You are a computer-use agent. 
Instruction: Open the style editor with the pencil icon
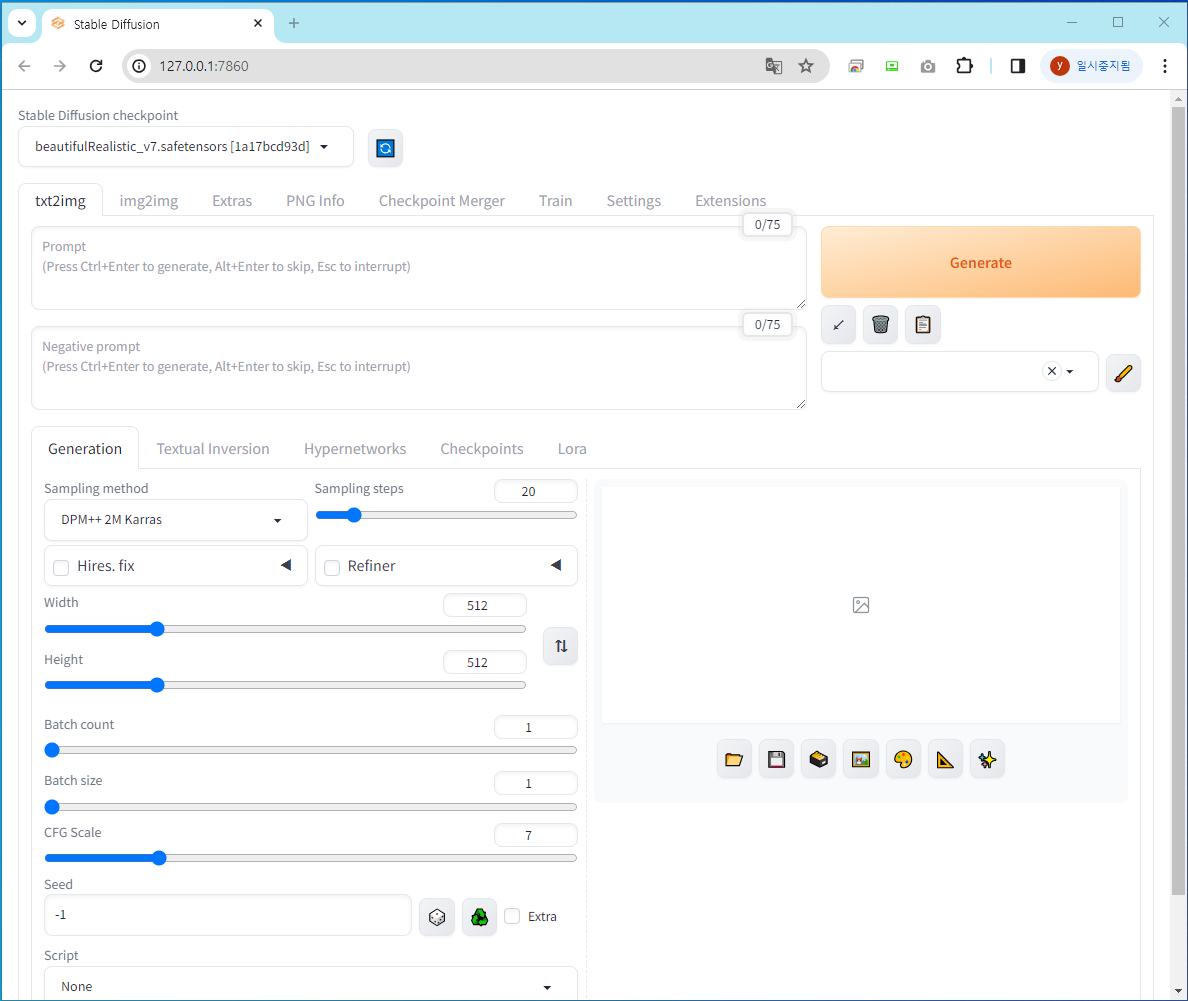(1123, 372)
